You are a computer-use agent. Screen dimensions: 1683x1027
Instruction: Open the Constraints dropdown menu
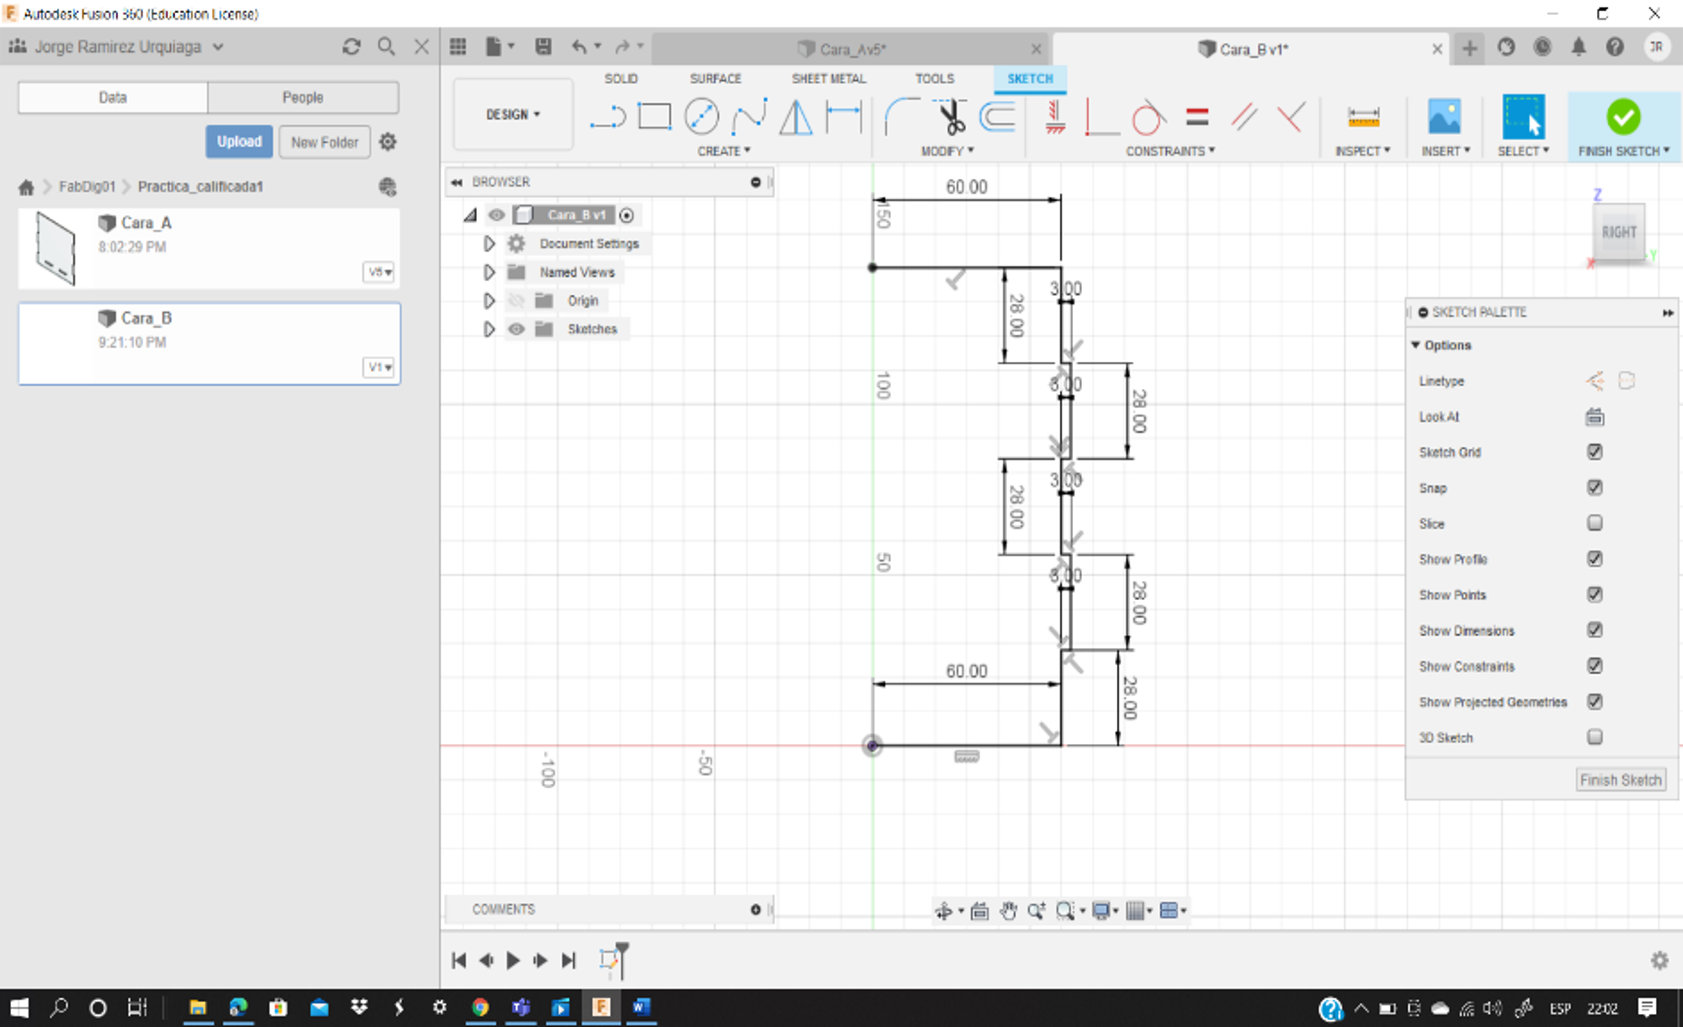(x=1170, y=151)
